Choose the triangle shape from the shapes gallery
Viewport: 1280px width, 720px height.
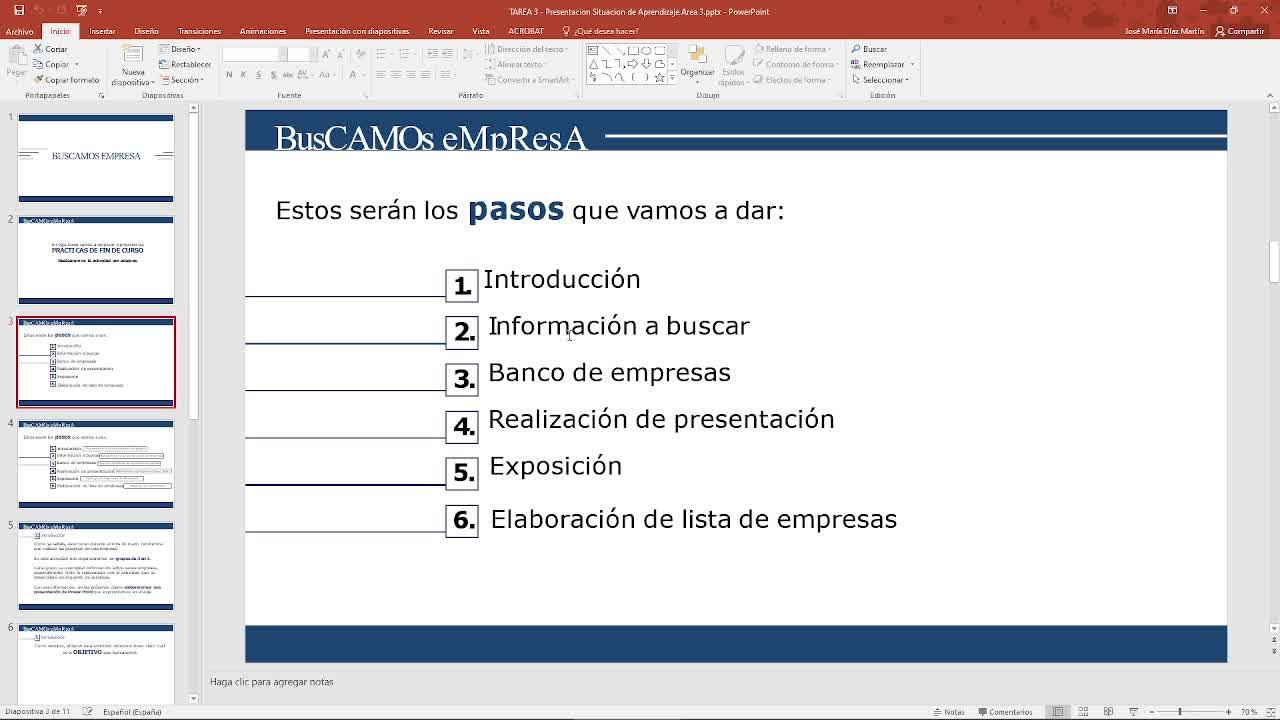click(x=594, y=64)
